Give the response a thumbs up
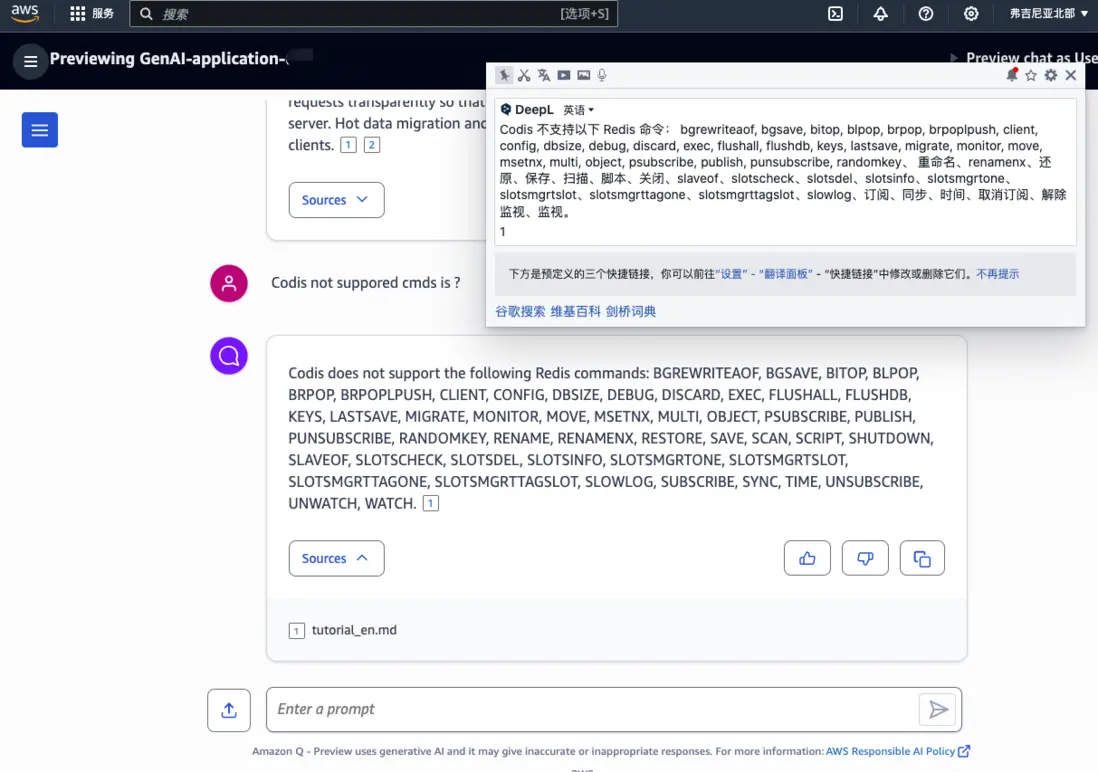The image size is (1098, 772). 807,558
